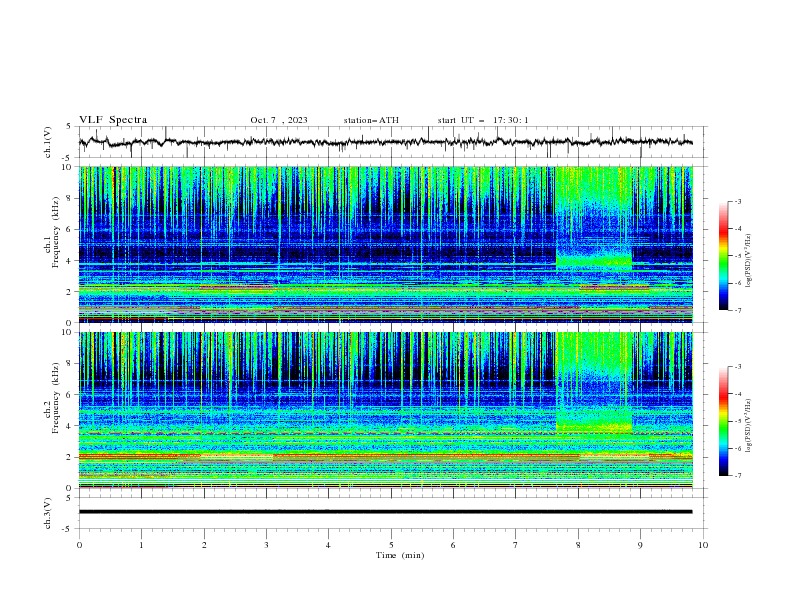Click the 'VLF Spectra' plot title
Viewport: 792px width, 612px height.
click(113, 120)
